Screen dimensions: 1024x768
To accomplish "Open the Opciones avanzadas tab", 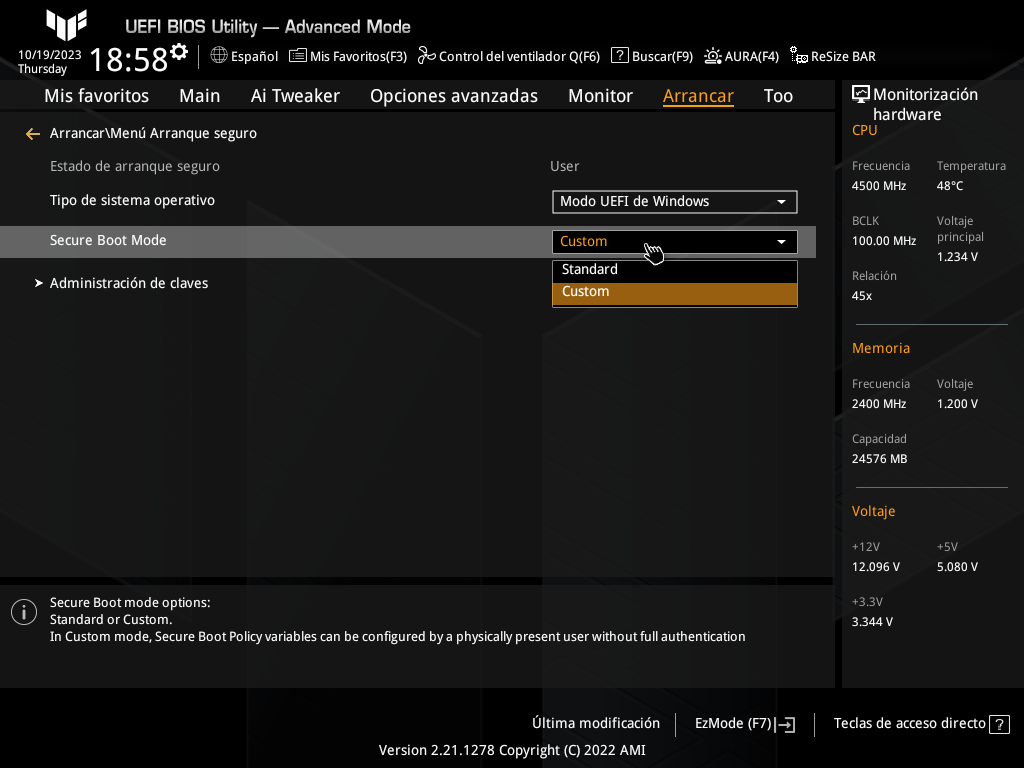I will 453,96.
